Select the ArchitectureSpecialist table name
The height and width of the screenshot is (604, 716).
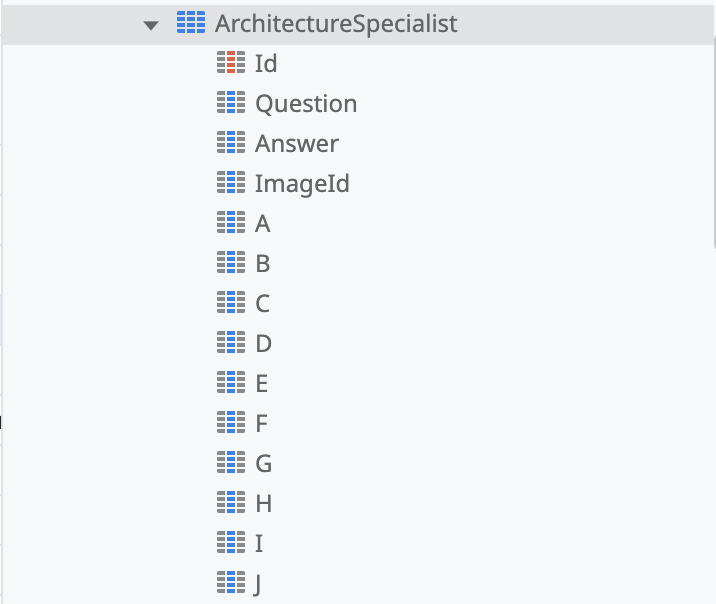pyautogui.click(x=336, y=24)
